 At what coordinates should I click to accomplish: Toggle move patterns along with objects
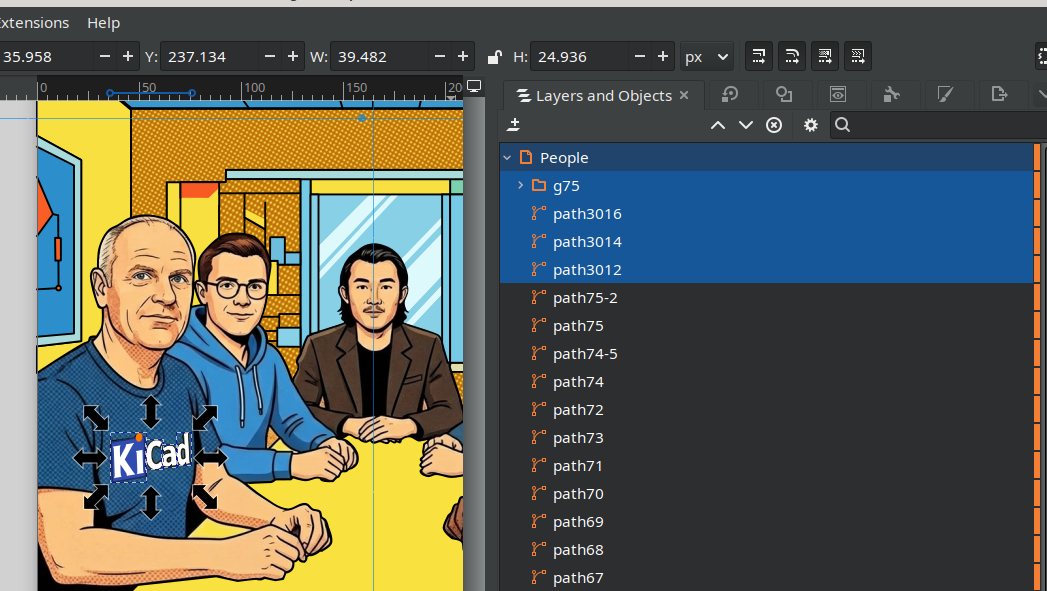(x=857, y=56)
